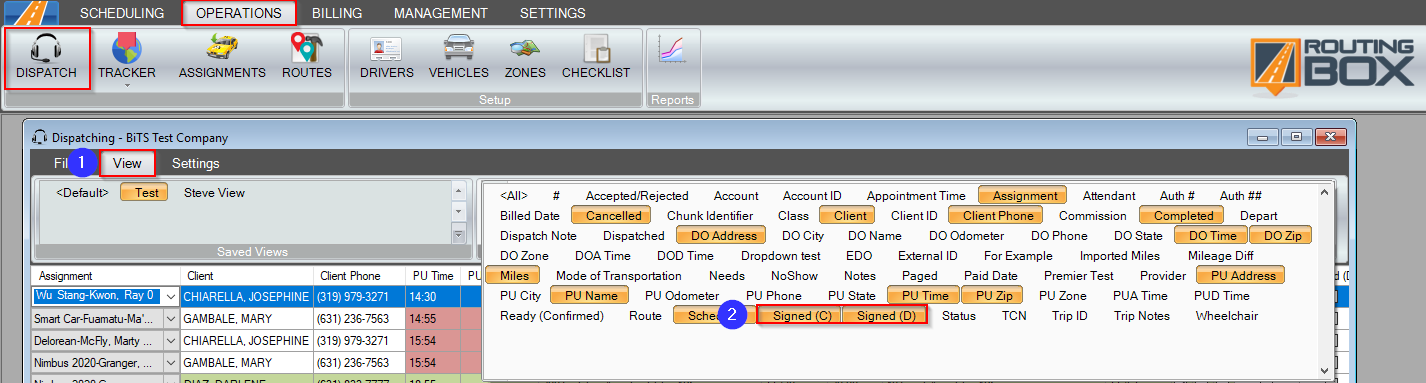The image size is (1426, 383).
Task: Select client cell CHIARELLA, JOSEPHINE at 14:30
Action: tap(247, 296)
